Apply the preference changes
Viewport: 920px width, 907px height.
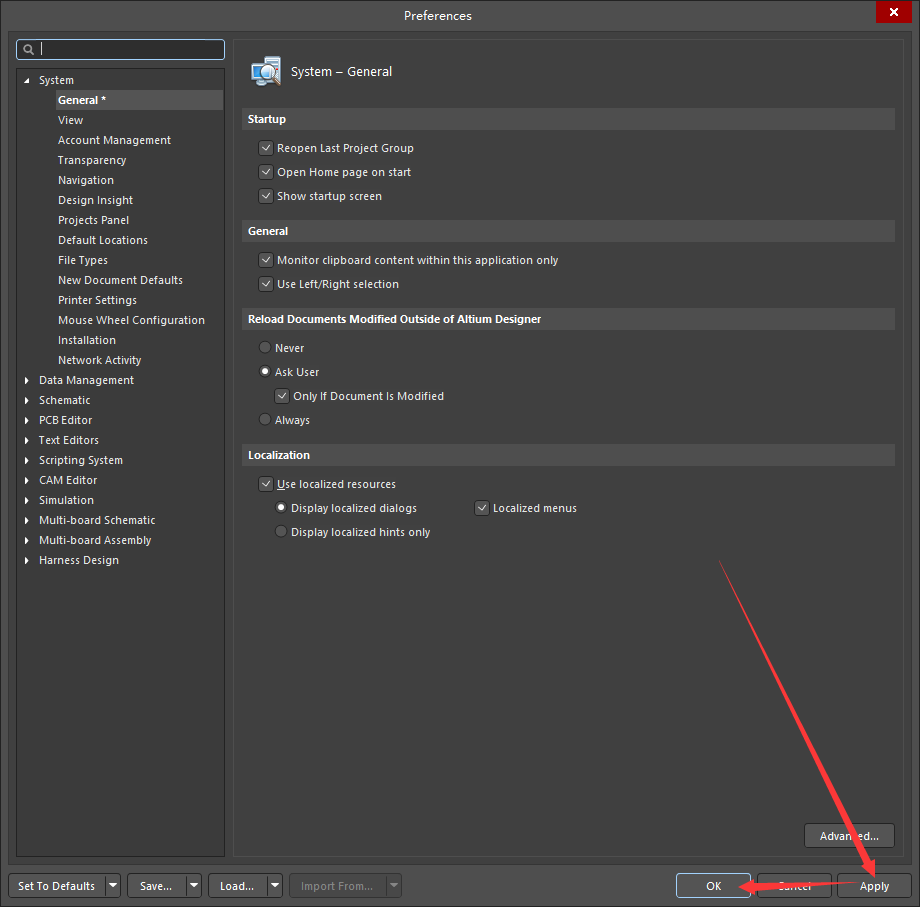874,885
